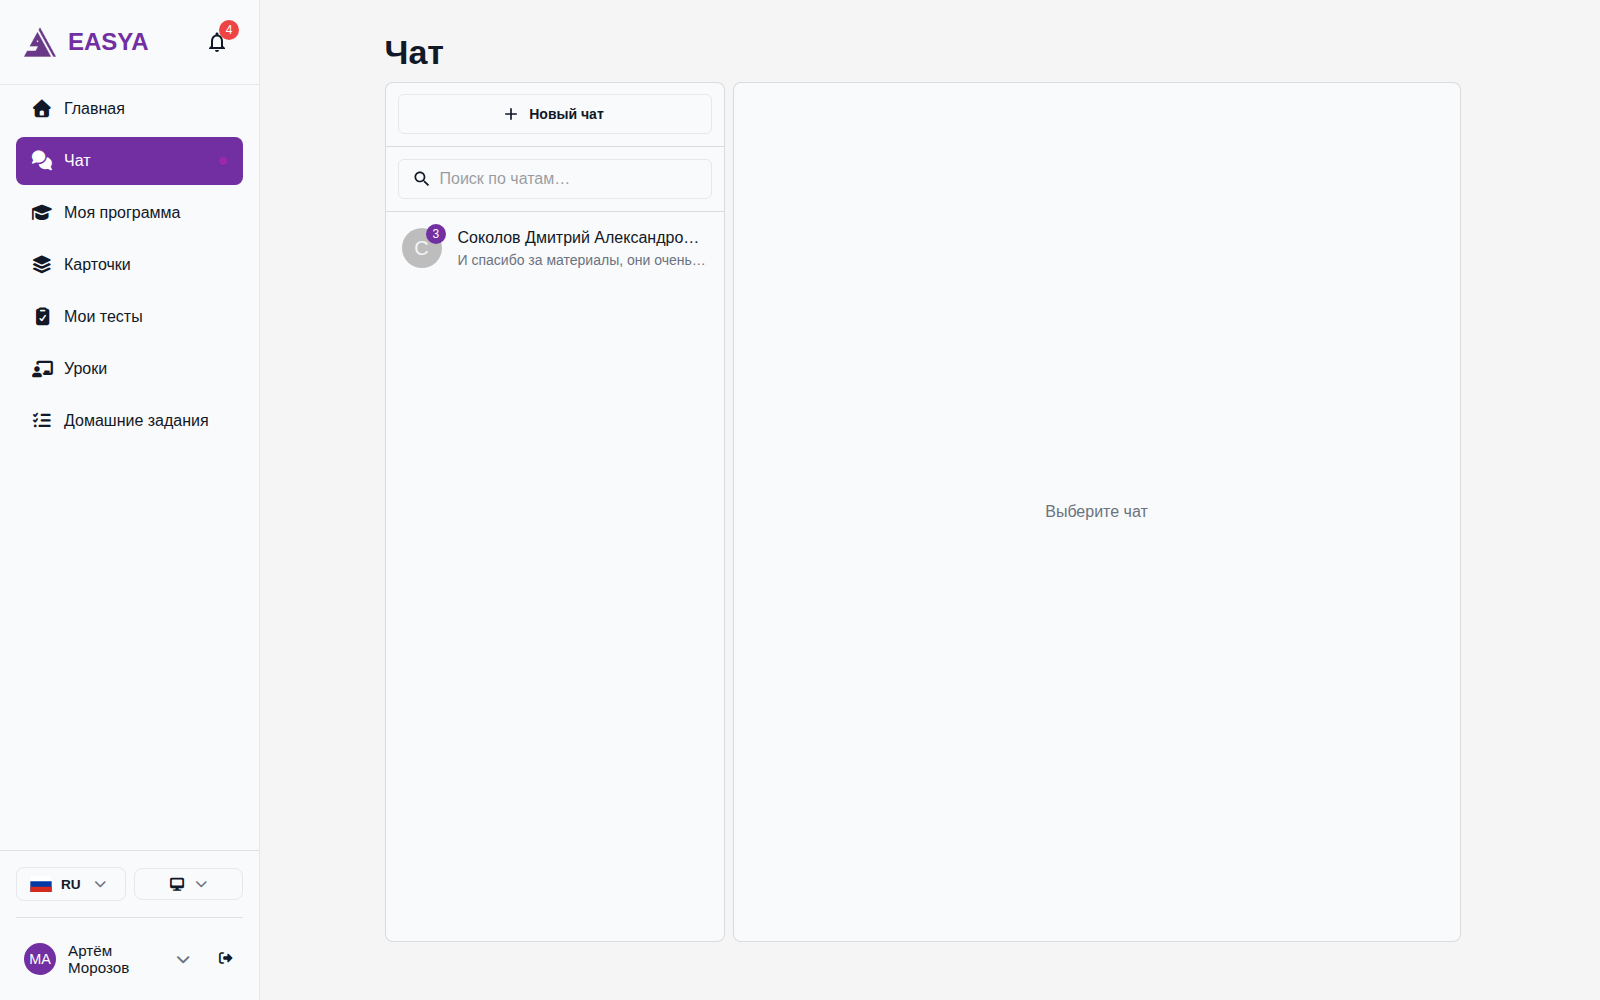
Task: Click the chat bubbles icon in sidebar
Action: pos(42,161)
